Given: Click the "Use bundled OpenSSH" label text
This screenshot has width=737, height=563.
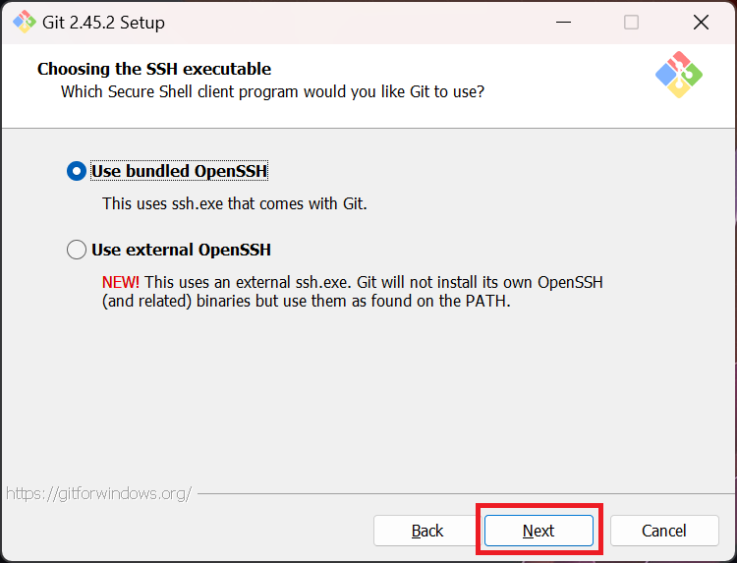Looking at the screenshot, I should (179, 171).
